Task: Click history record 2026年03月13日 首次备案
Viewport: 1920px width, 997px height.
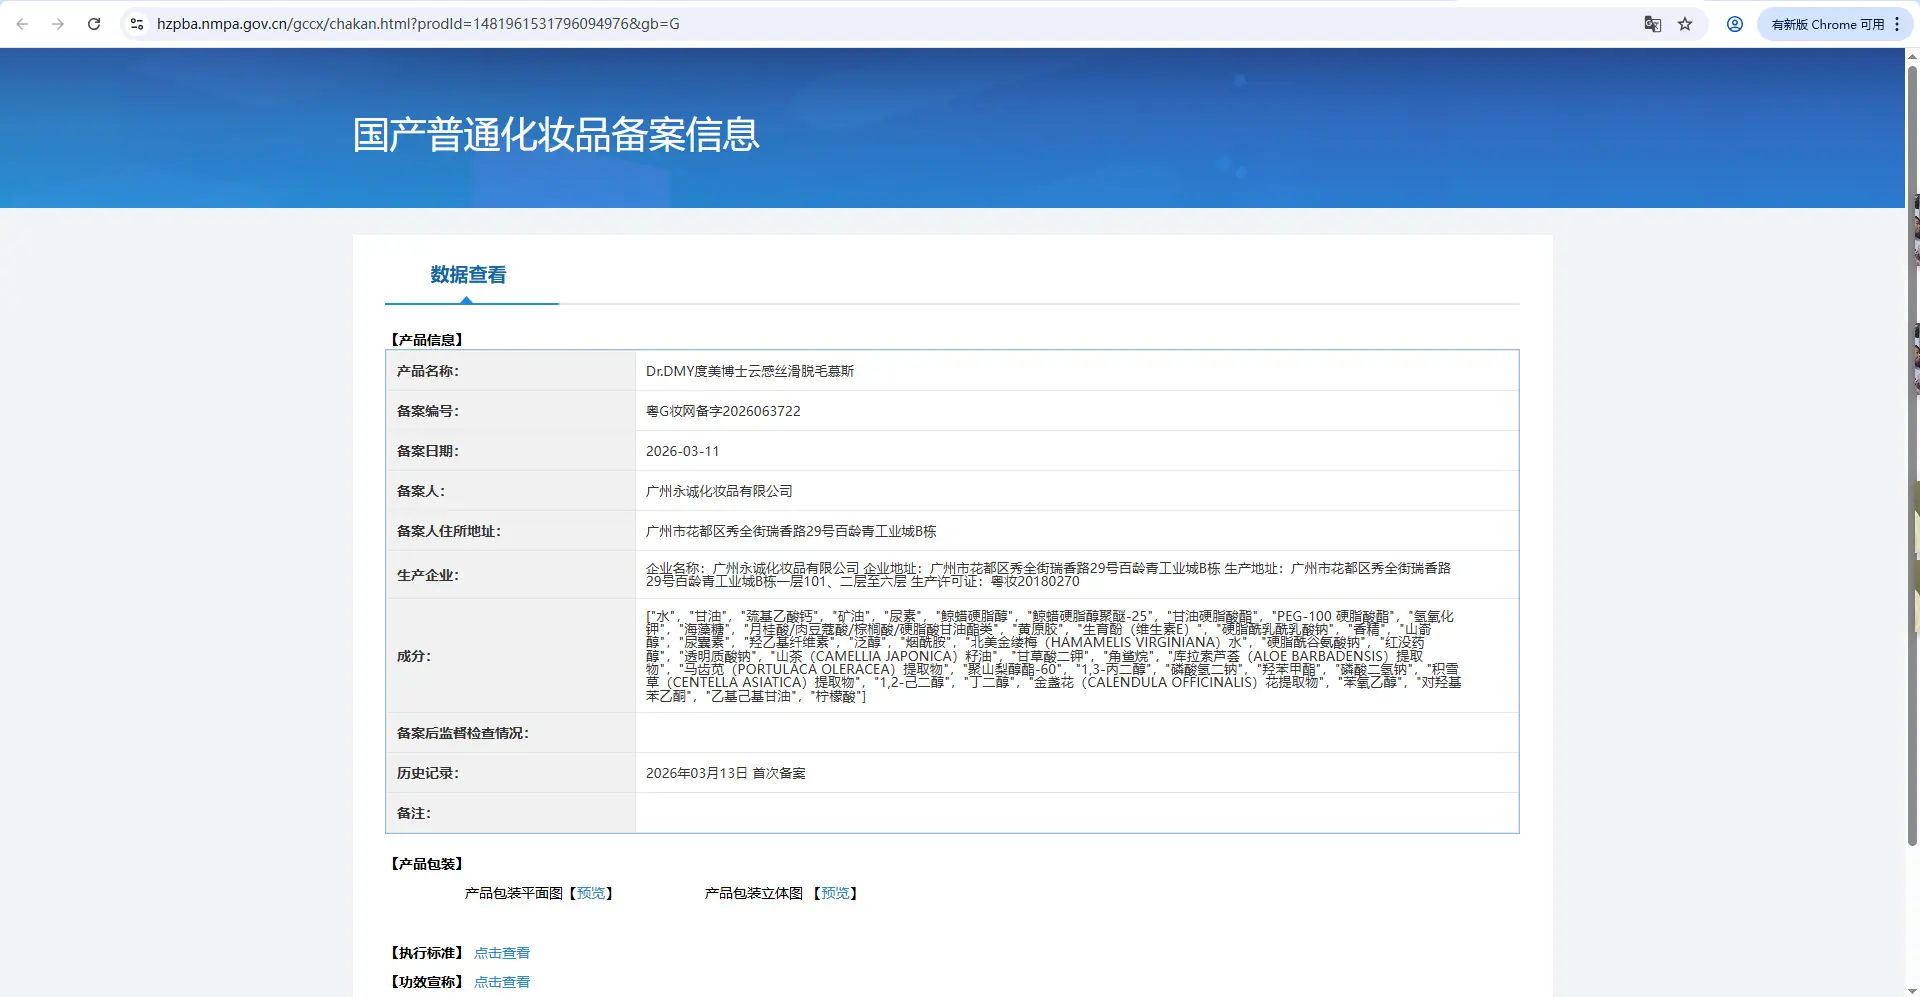Action: (x=725, y=773)
